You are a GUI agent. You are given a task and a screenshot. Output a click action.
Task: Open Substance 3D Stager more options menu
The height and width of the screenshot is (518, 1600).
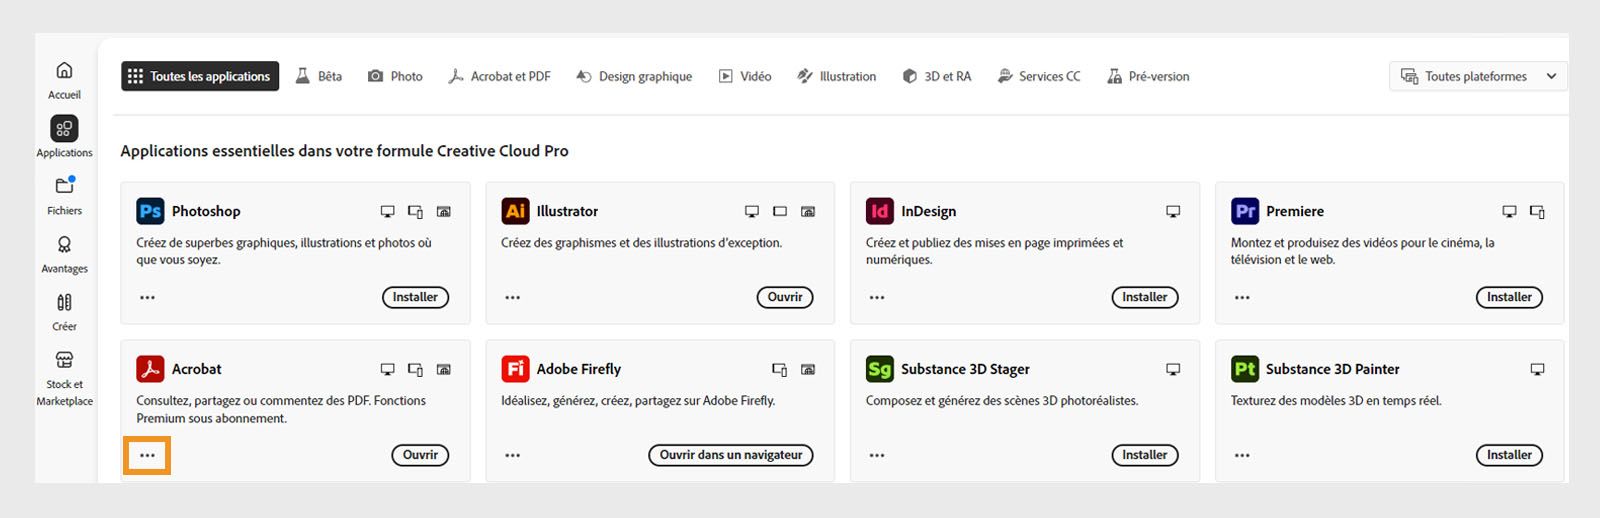coord(877,455)
